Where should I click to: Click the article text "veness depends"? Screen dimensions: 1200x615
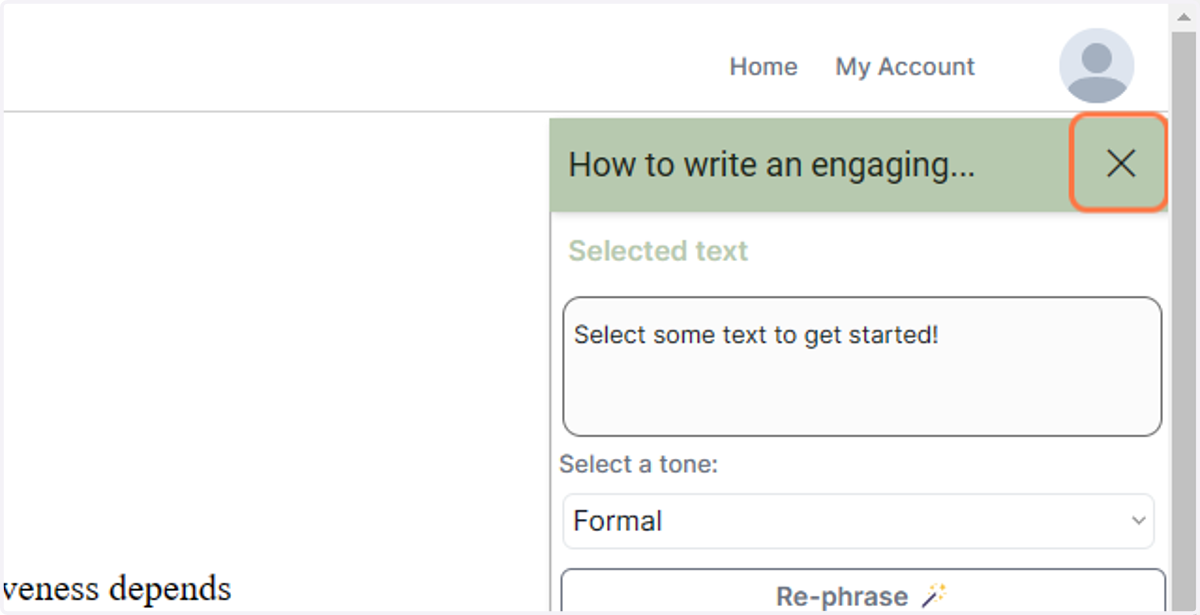(x=117, y=588)
